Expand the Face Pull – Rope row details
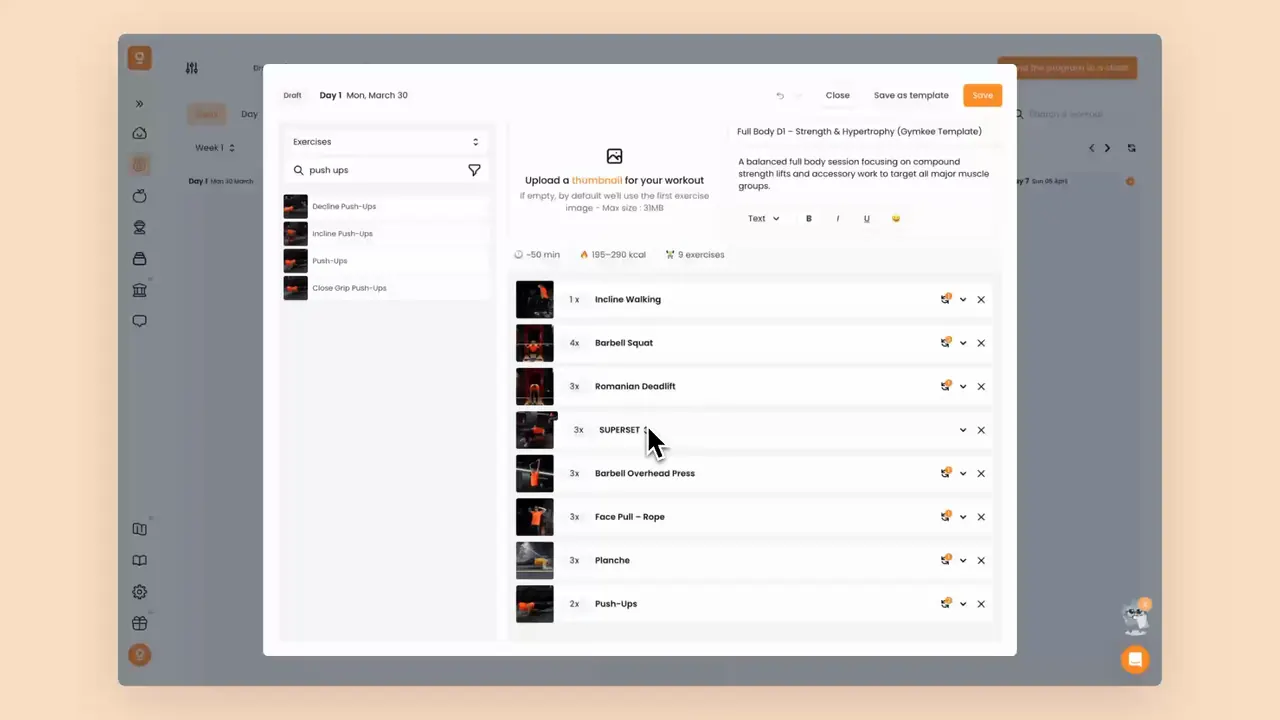 click(x=963, y=517)
